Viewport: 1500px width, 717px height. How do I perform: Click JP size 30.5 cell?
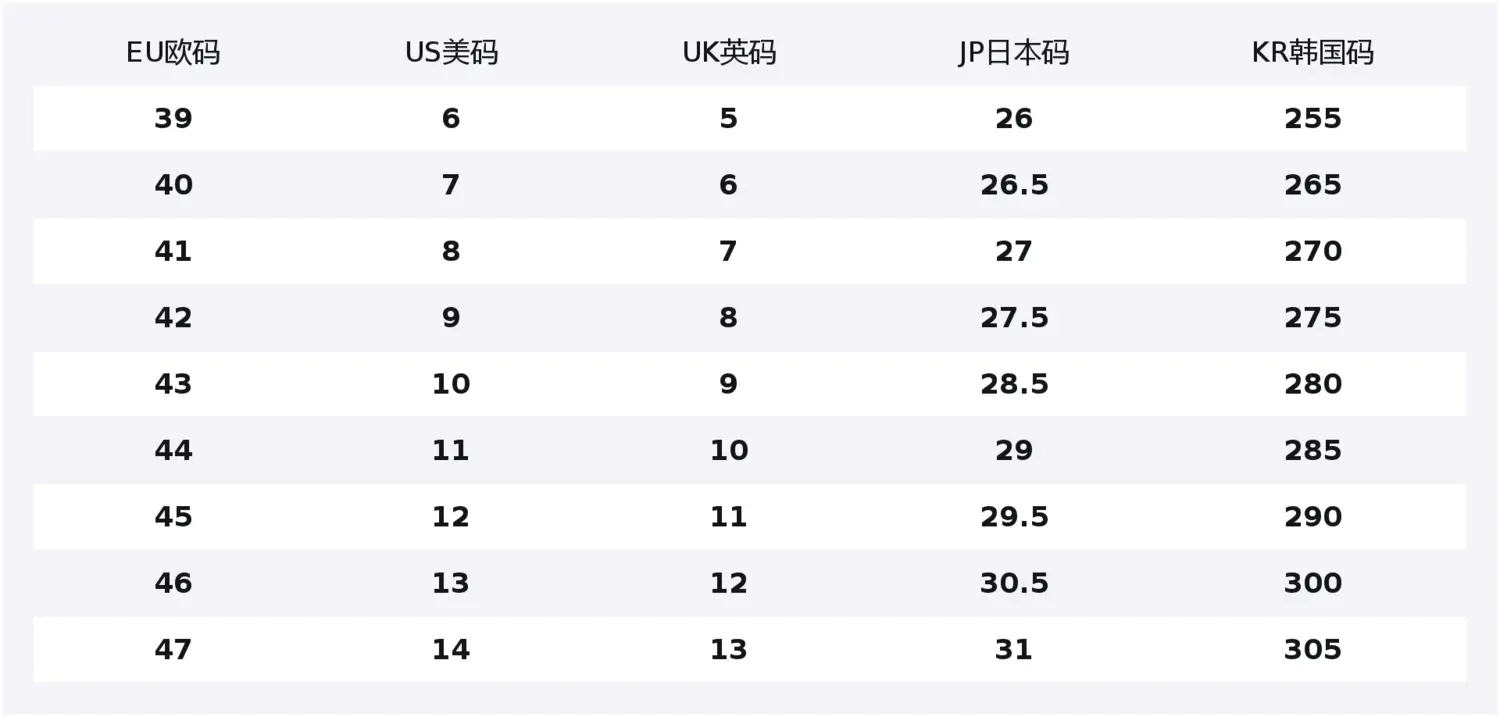click(1014, 583)
